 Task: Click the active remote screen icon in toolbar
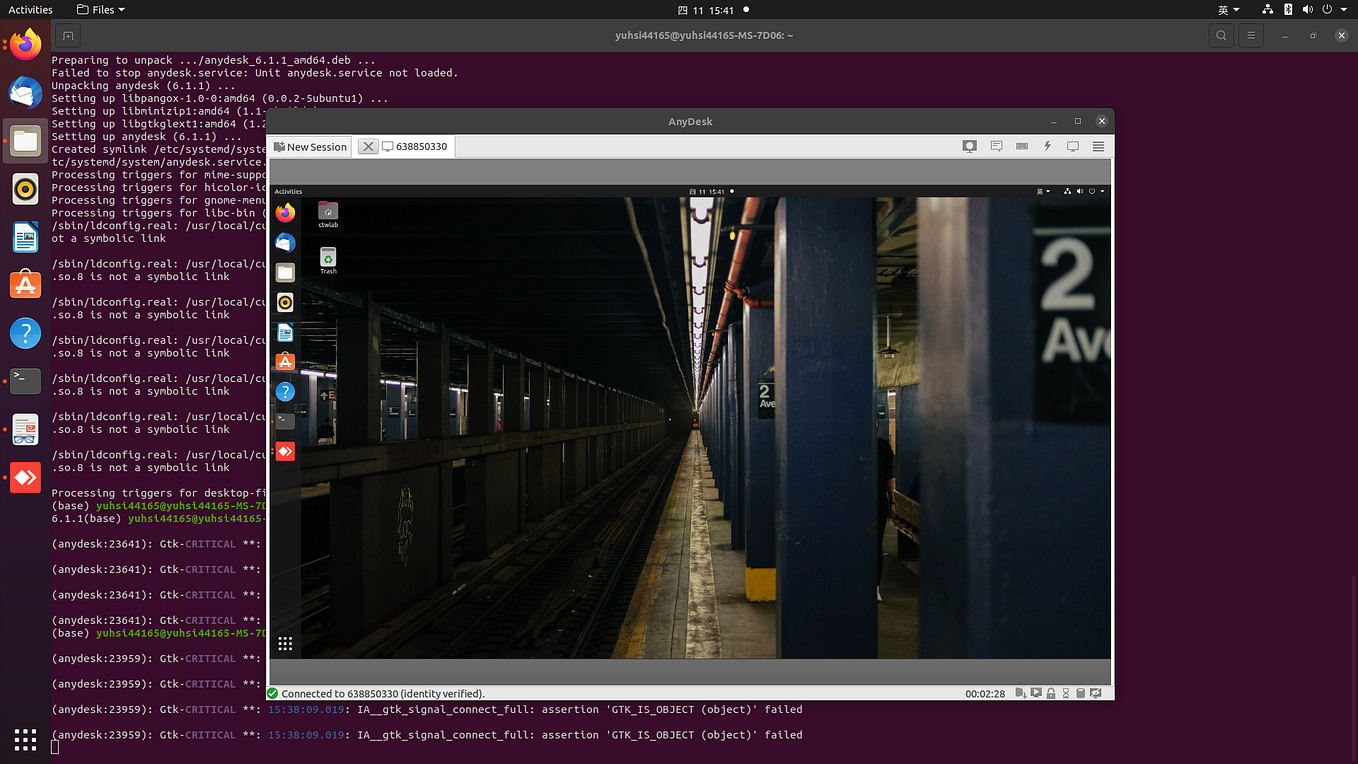point(969,146)
